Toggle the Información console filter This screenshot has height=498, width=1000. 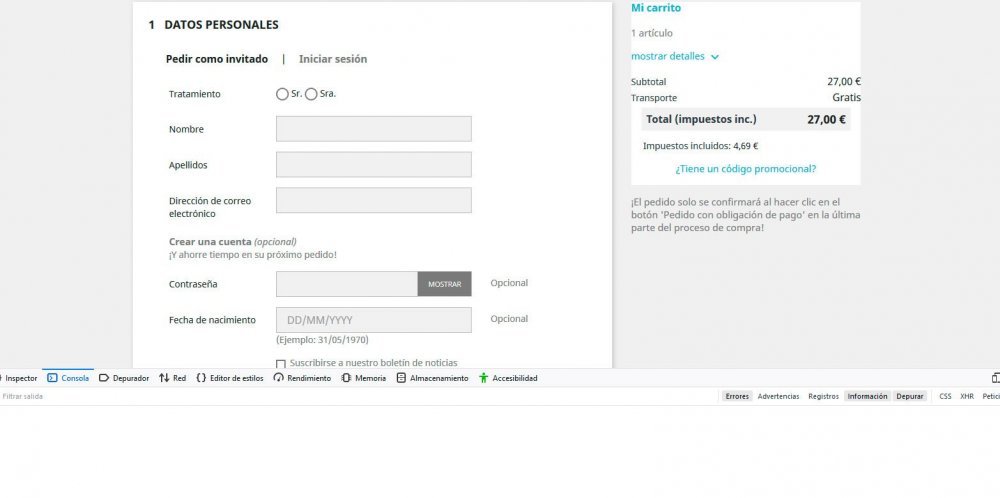[867, 397]
